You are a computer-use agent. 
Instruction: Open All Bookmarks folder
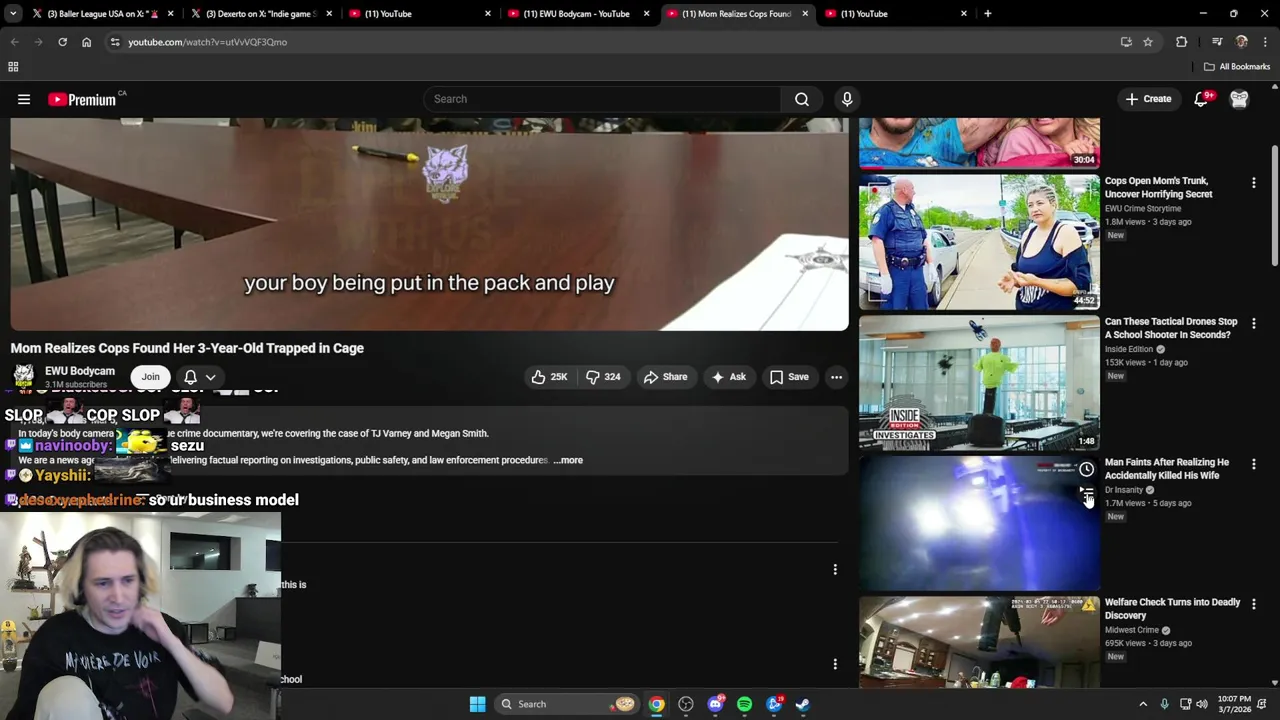tap(1237, 67)
